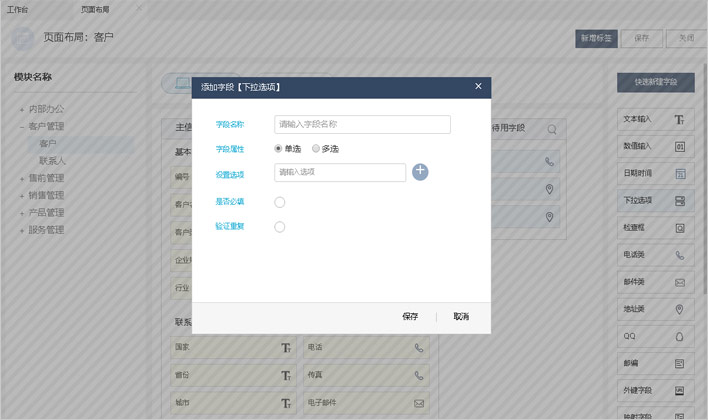Viewport: 708px width, 420px height.
Task: Close the 添加字段 dialog with X
Action: coord(478,87)
